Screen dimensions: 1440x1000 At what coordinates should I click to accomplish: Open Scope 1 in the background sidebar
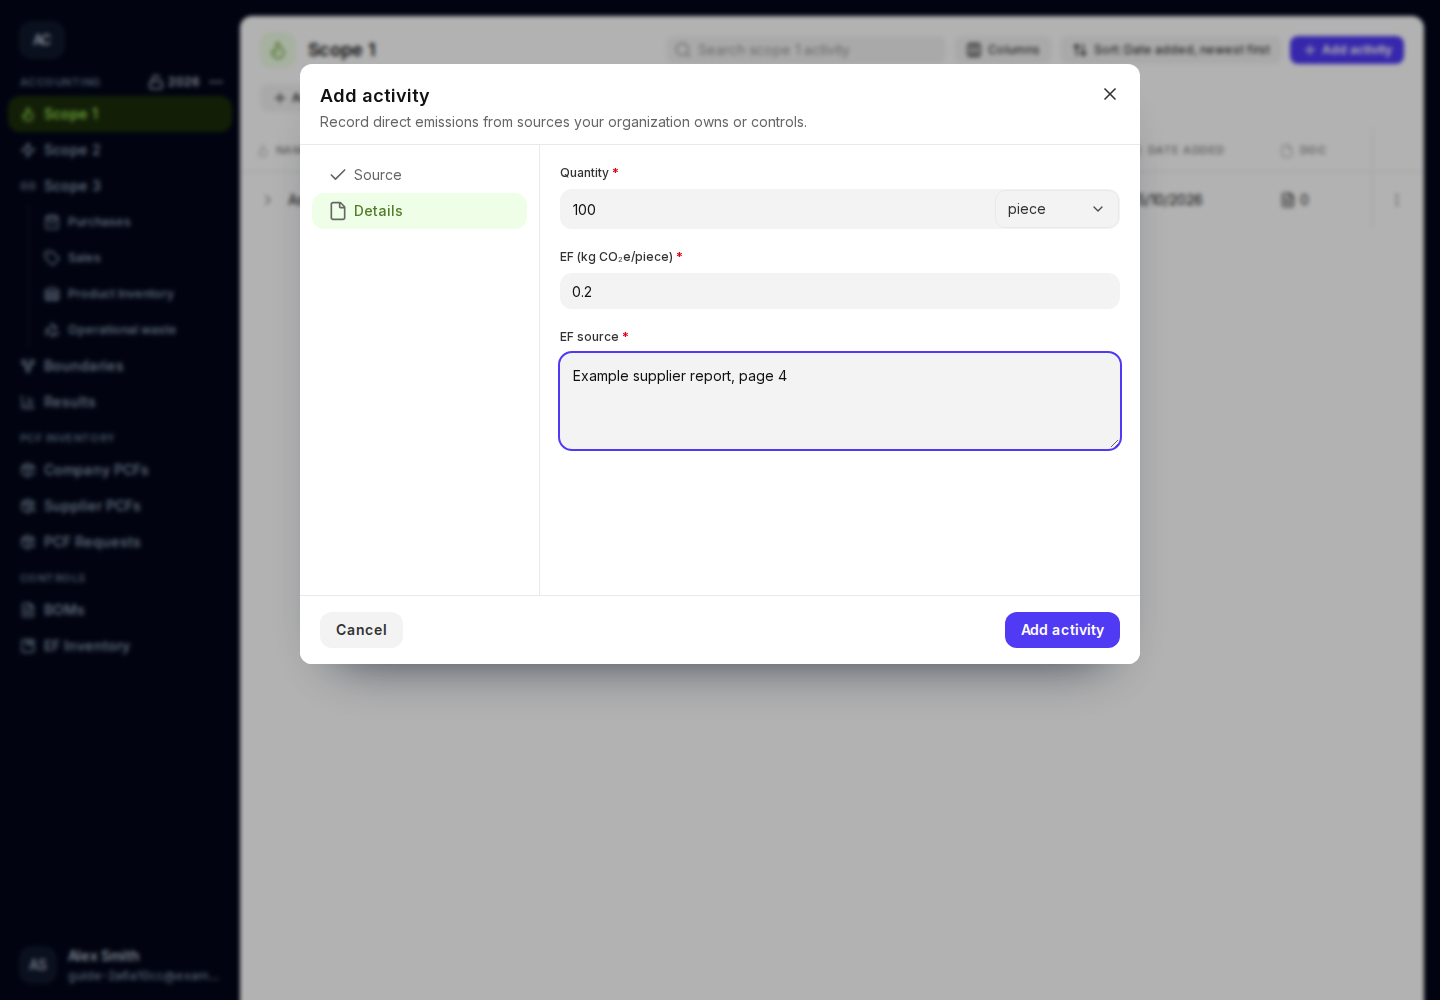tap(120, 114)
